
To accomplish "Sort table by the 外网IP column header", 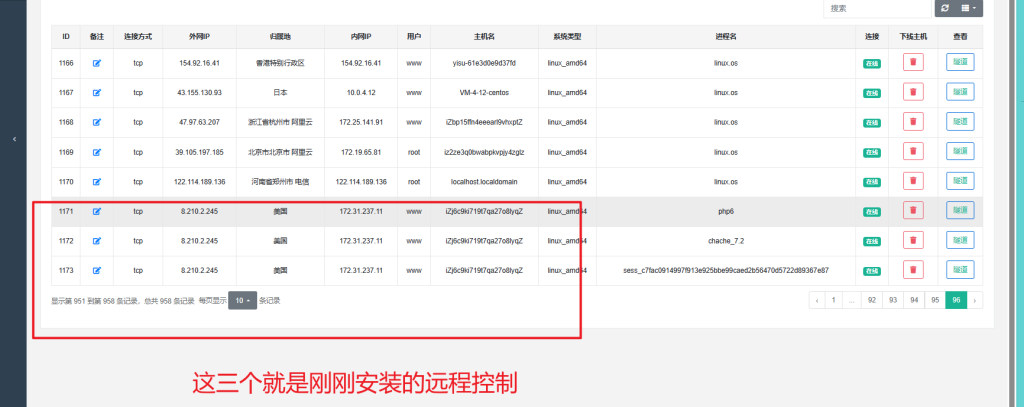I will click(x=200, y=36).
